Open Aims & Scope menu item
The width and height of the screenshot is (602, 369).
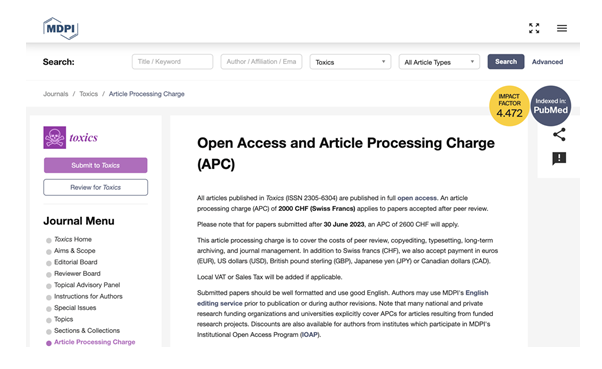tap(74, 251)
